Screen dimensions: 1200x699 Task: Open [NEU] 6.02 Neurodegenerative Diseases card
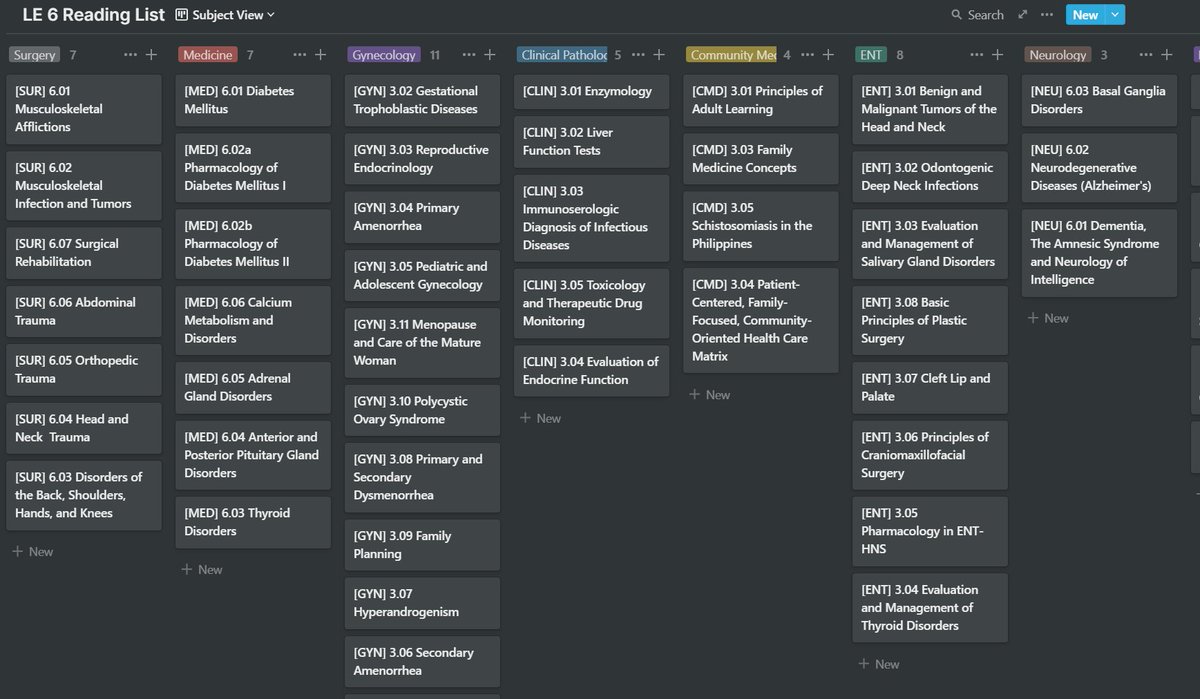click(x=1099, y=167)
